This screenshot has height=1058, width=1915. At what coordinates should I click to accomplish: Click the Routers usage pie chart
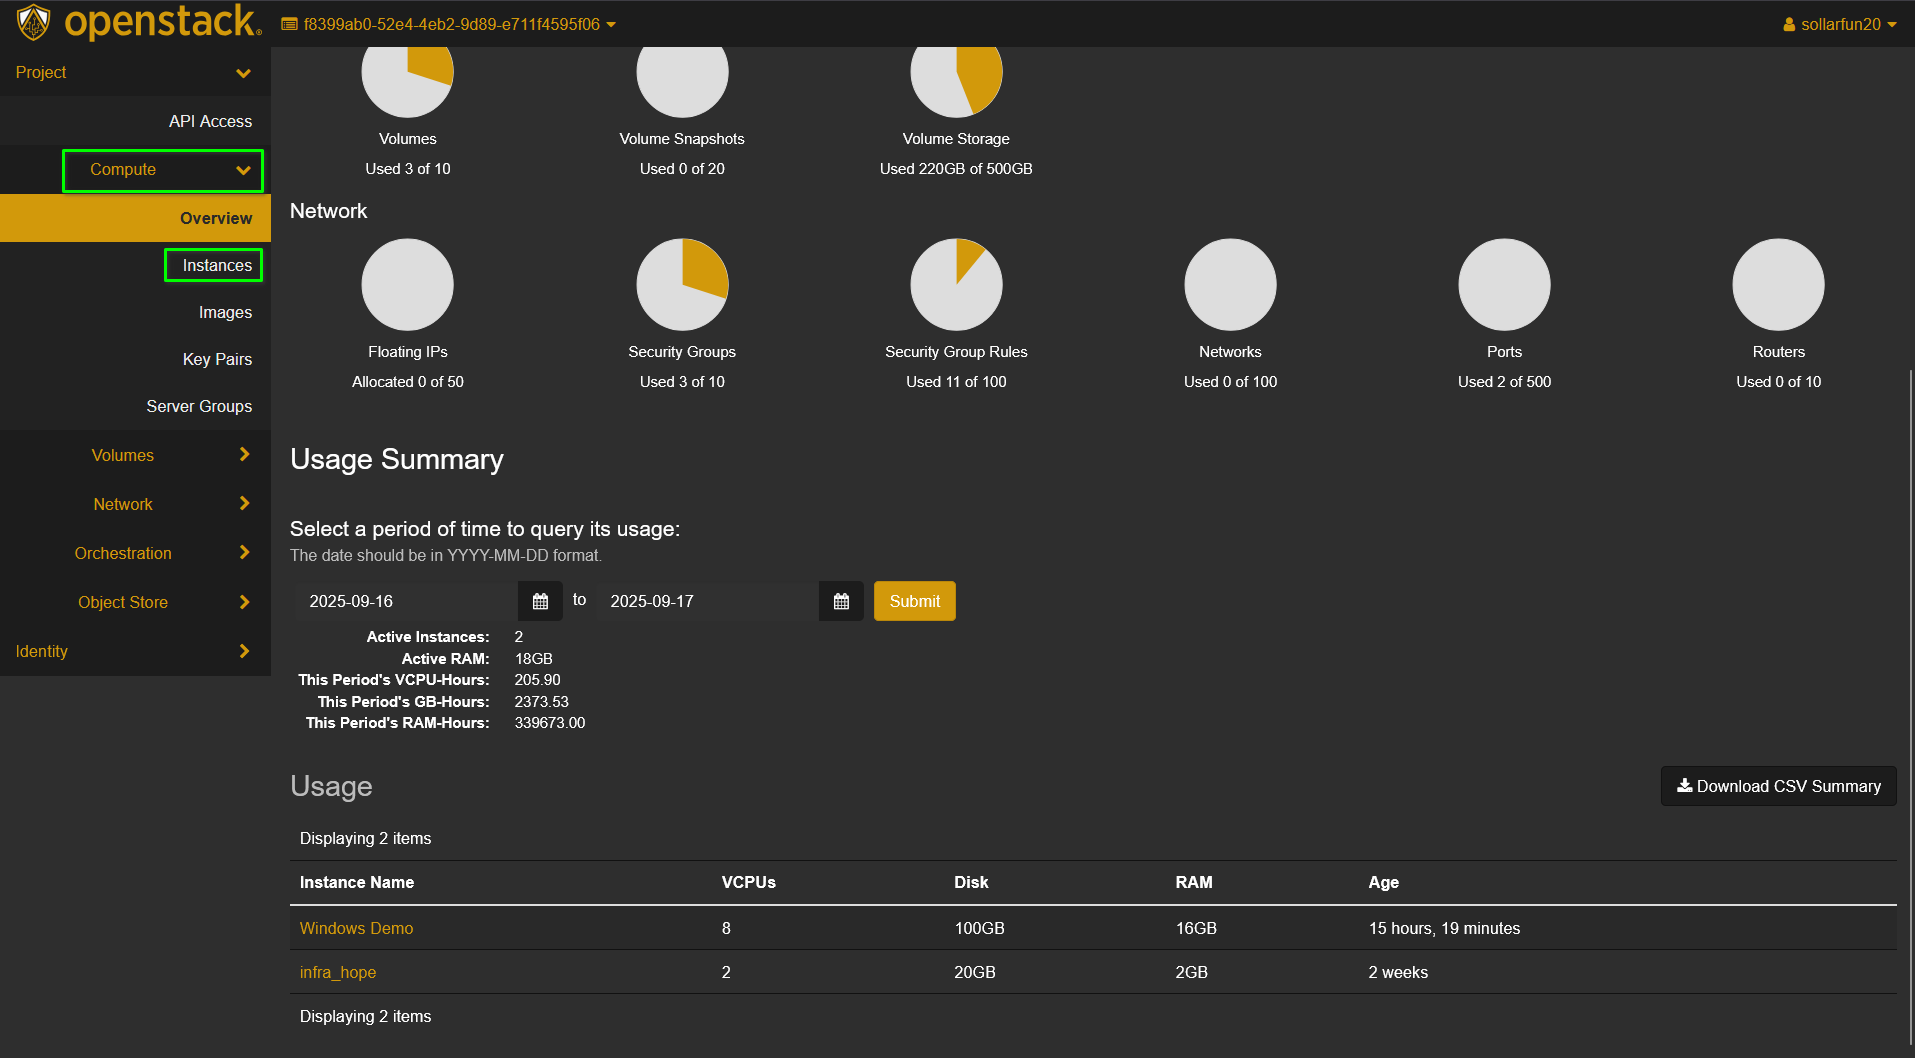click(x=1778, y=285)
